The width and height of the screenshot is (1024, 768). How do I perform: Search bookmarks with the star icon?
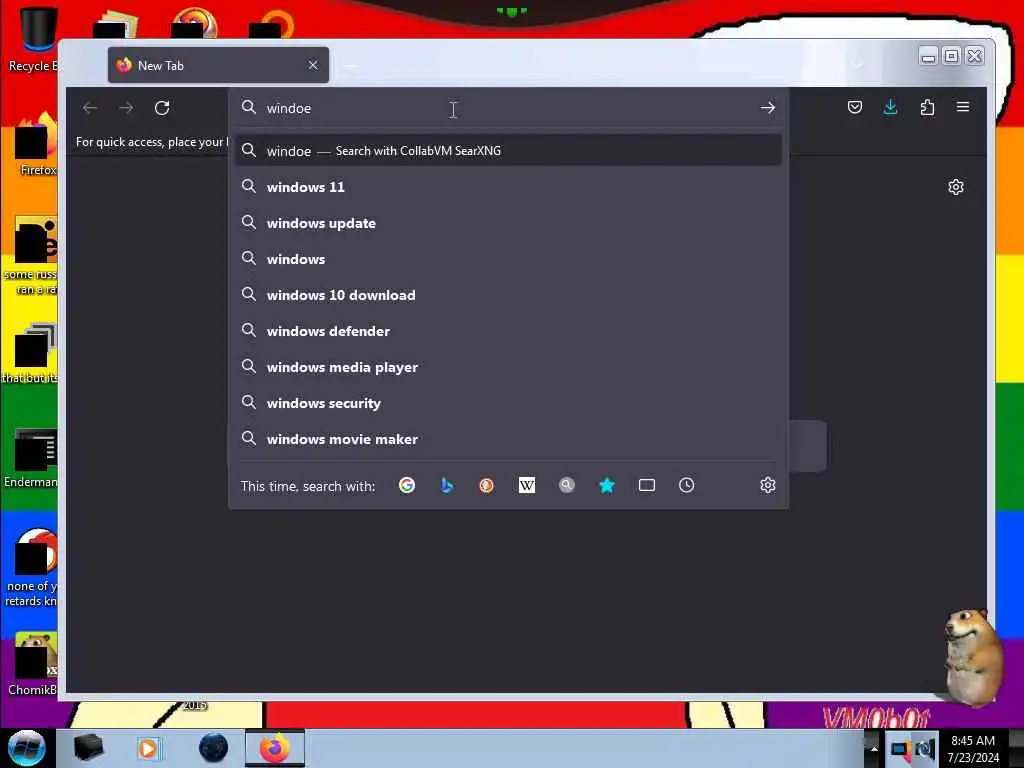coord(607,485)
